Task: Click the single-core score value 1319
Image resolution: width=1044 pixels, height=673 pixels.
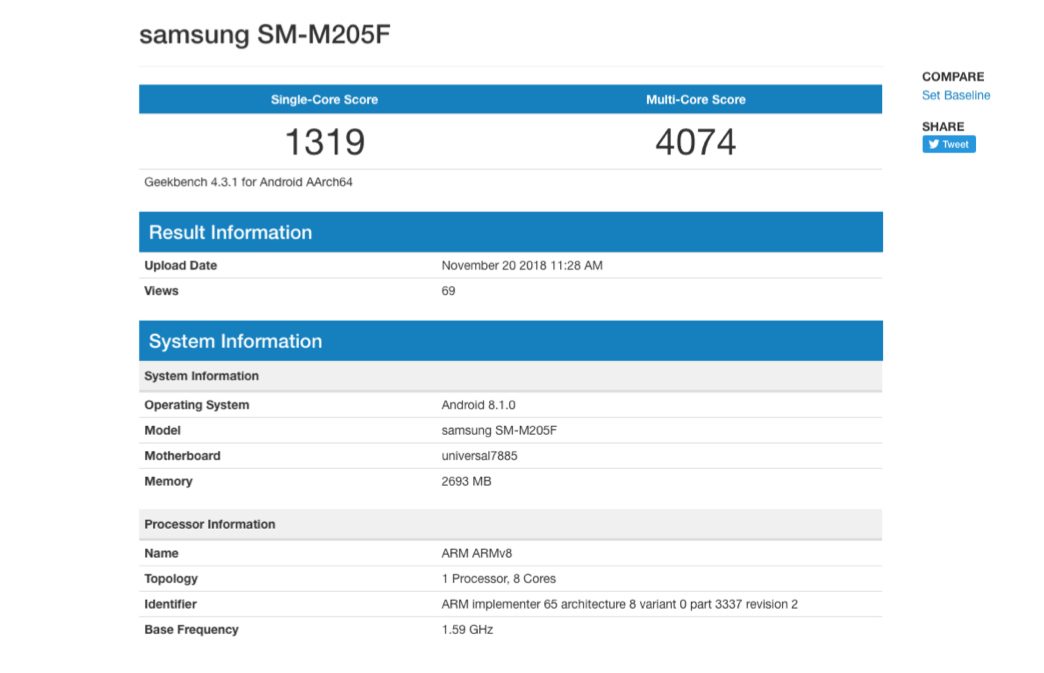Action: [324, 142]
